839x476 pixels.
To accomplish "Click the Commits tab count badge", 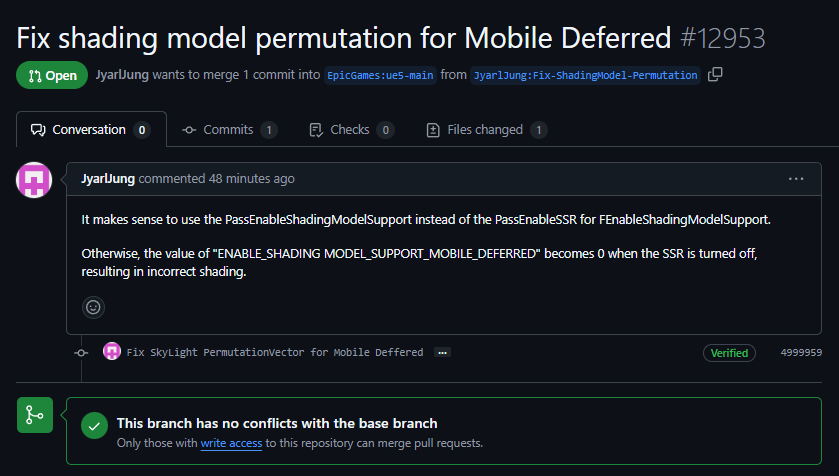I will (x=269, y=130).
